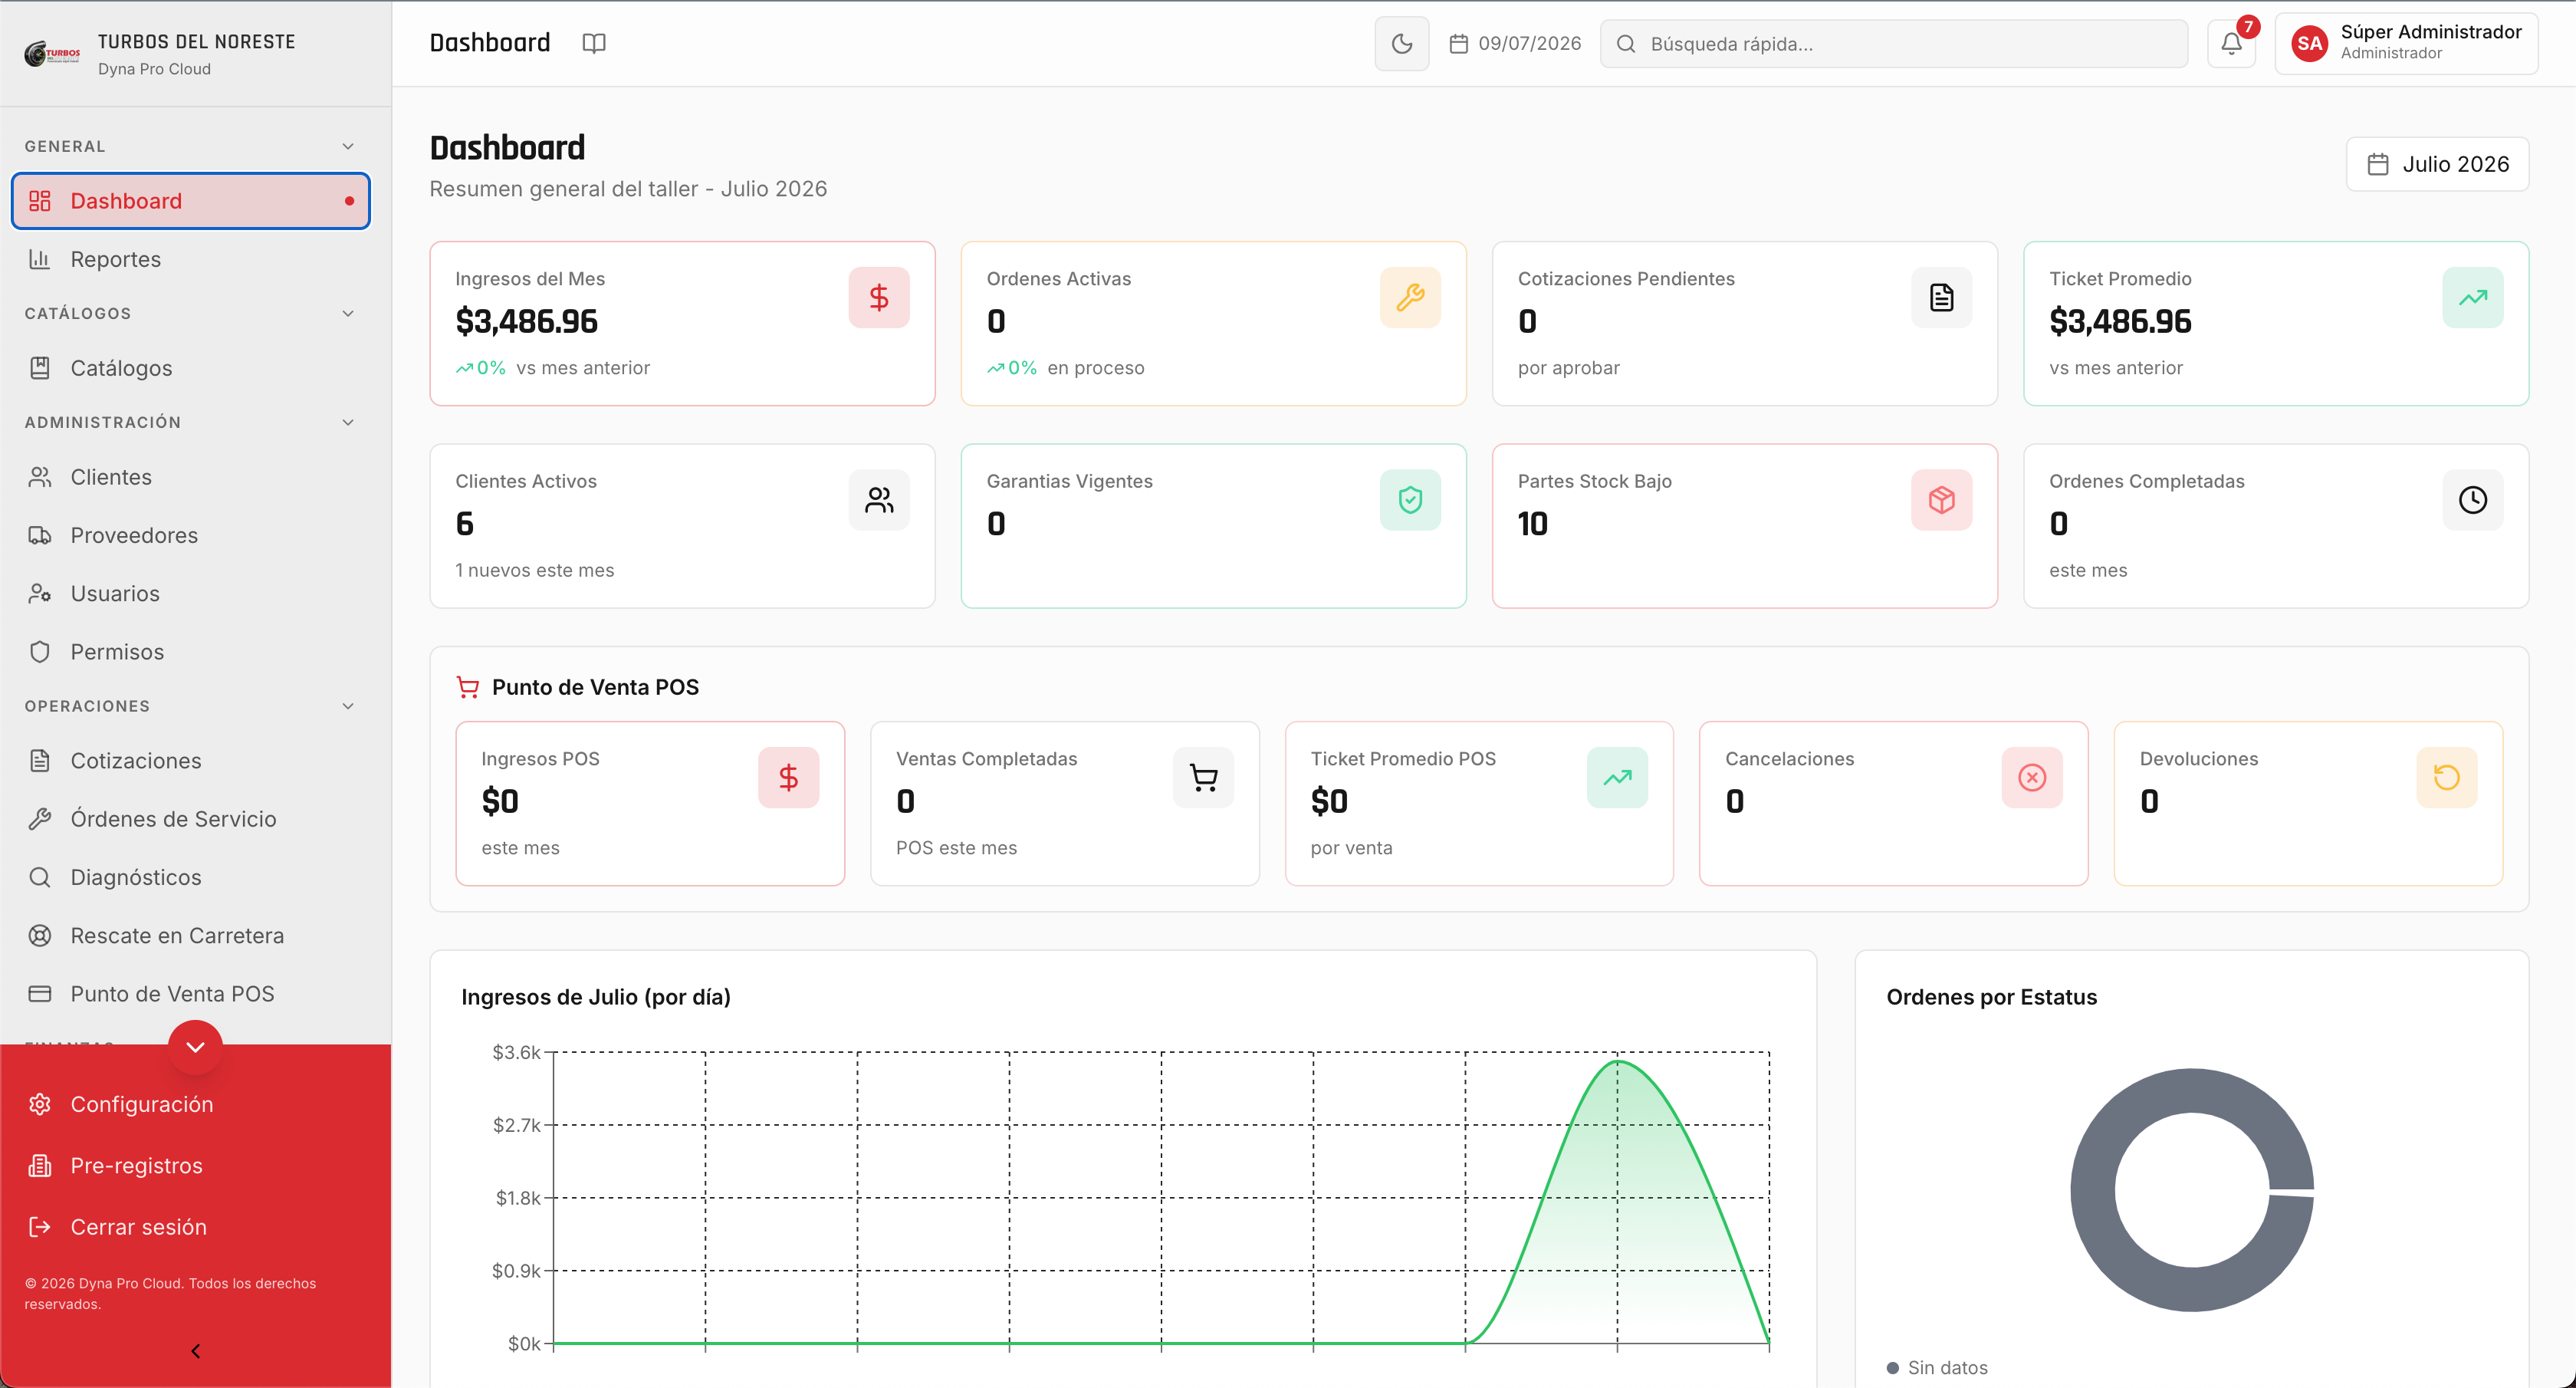Click the Ordenes por Estatus title

click(1991, 997)
